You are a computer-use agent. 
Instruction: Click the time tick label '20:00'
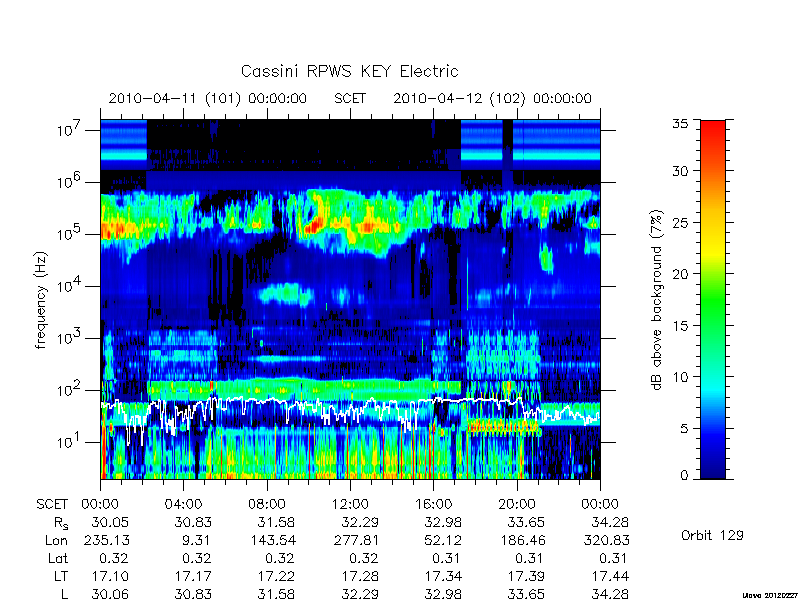point(517,505)
